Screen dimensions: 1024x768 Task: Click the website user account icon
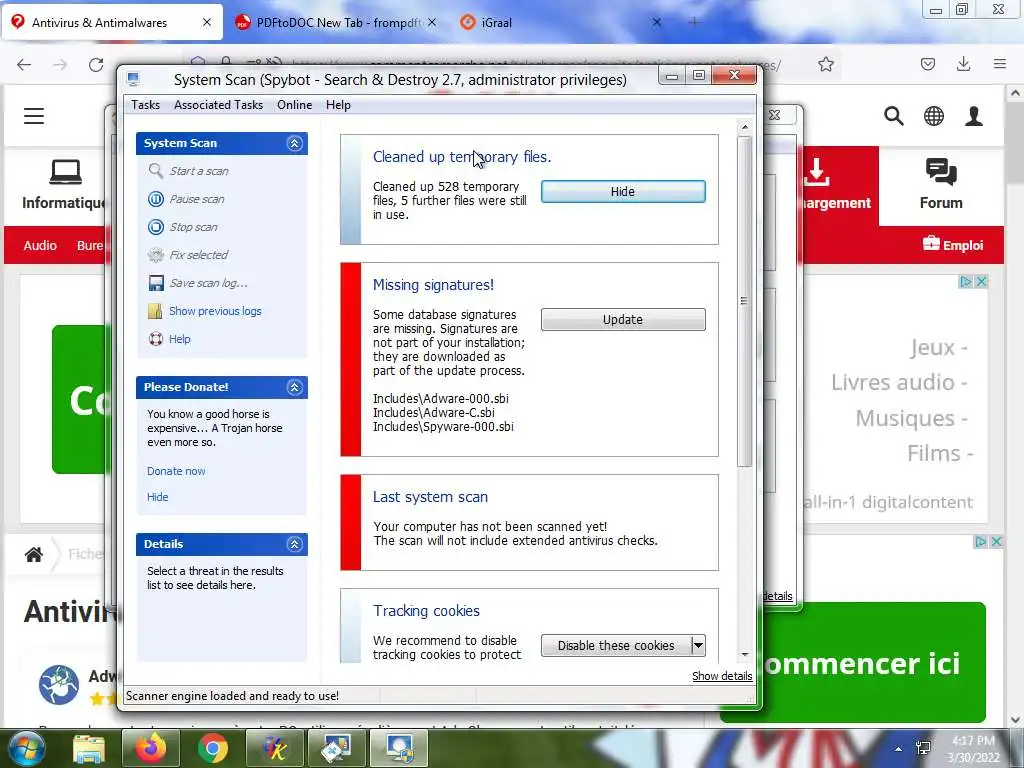tap(974, 116)
